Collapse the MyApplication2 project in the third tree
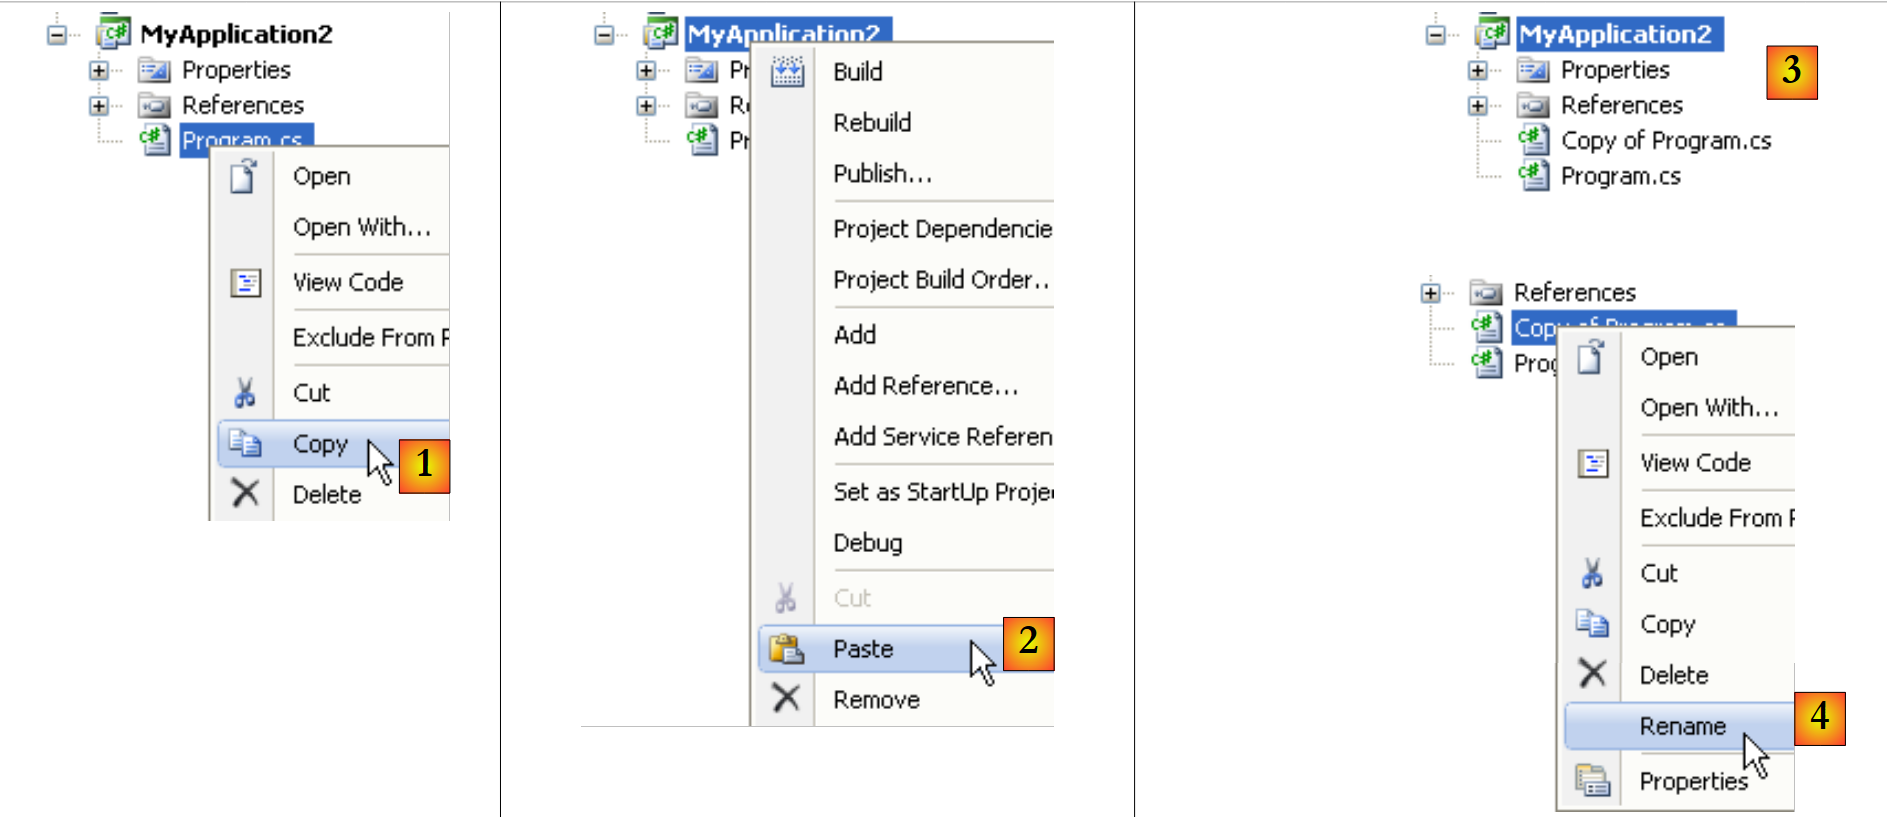Viewport: 1887px width, 817px height. 1436,35
